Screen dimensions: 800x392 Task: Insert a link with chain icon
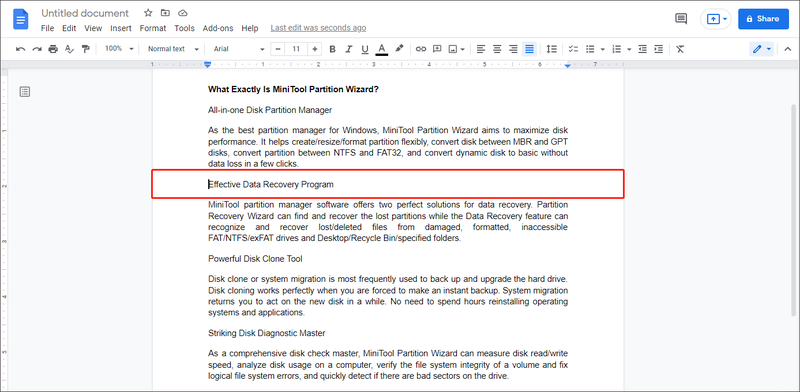[x=421, y=49]
